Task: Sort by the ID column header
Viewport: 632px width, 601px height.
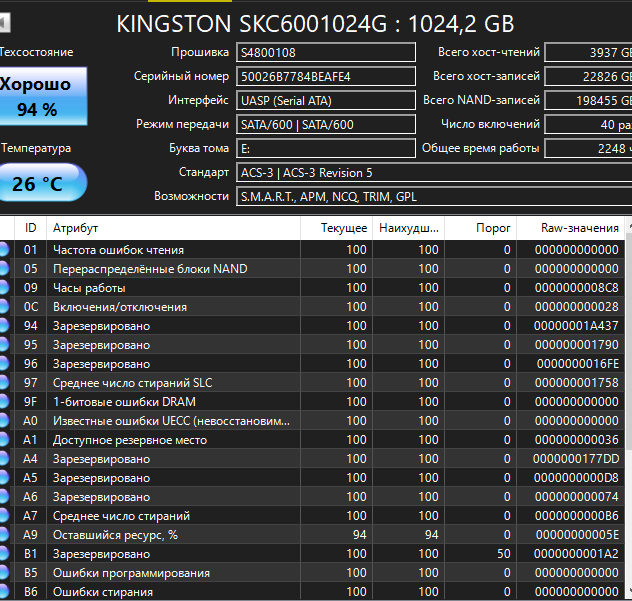Action: (31, 228)
